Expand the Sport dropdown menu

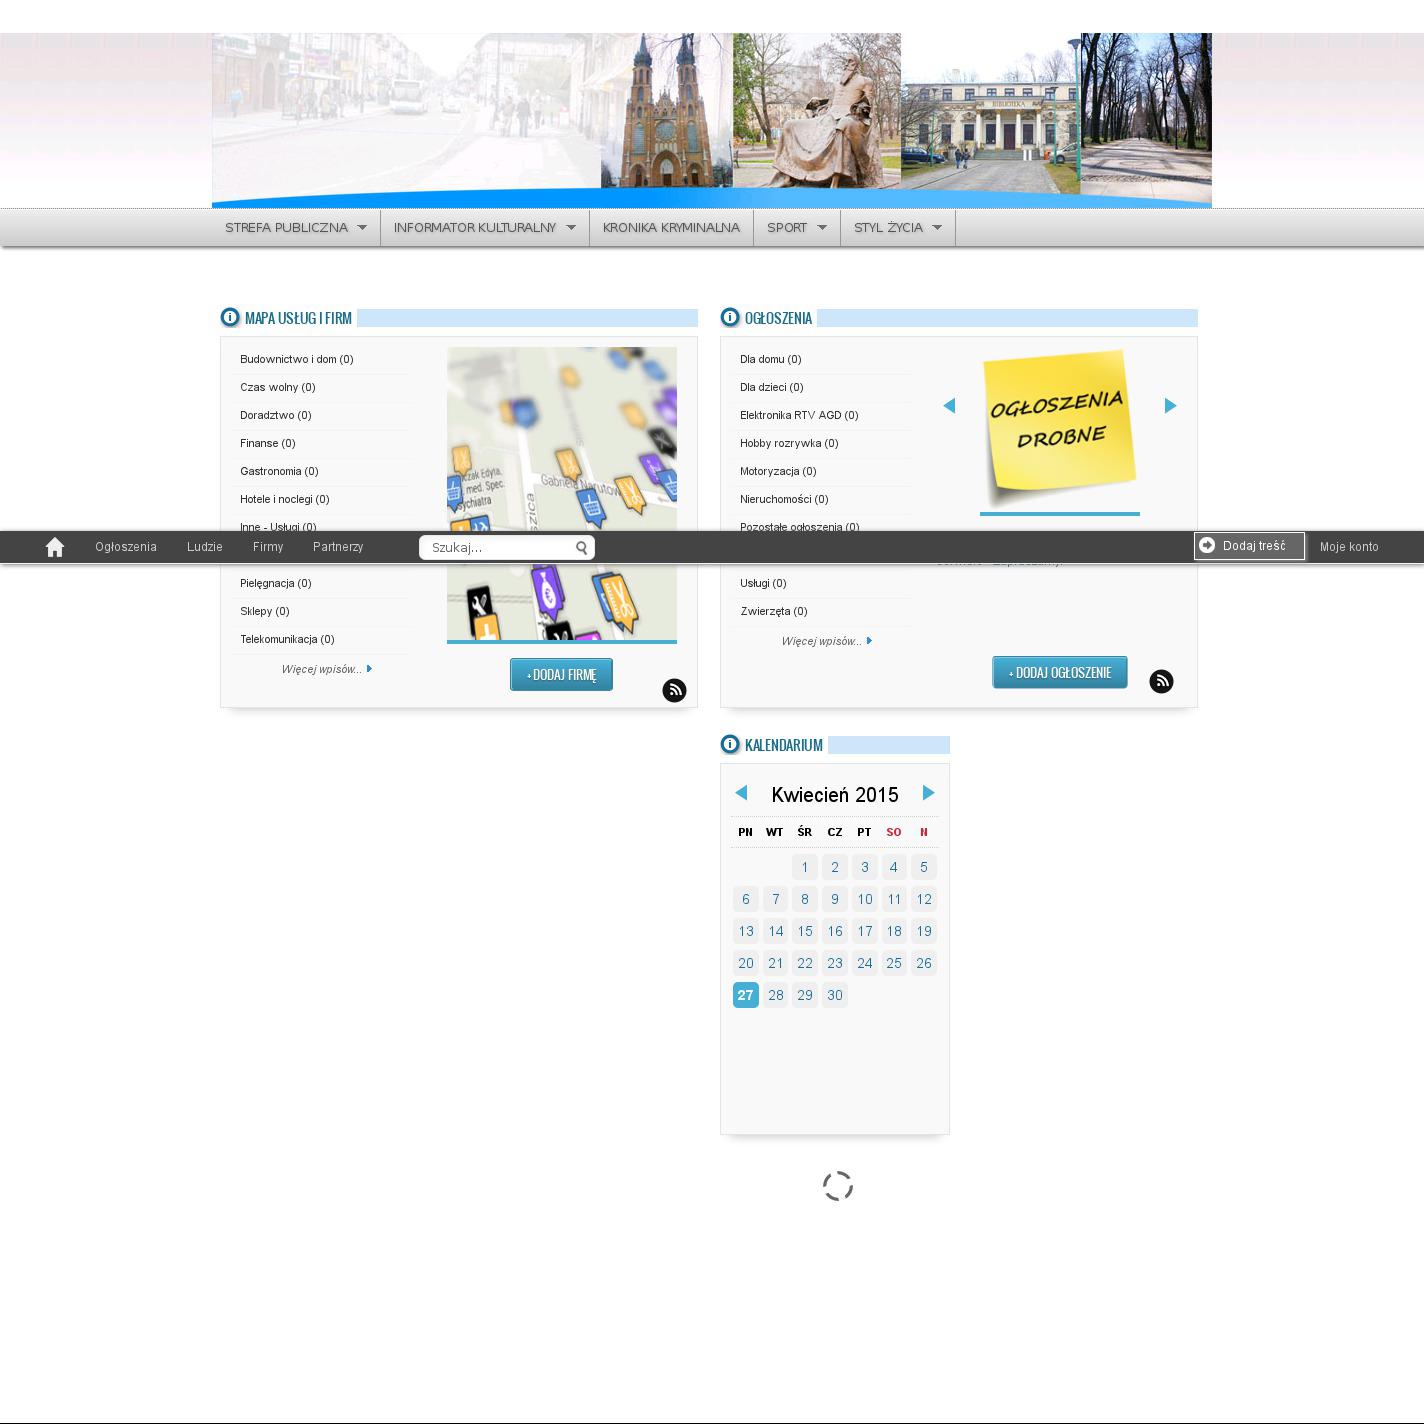click(796, 228)
